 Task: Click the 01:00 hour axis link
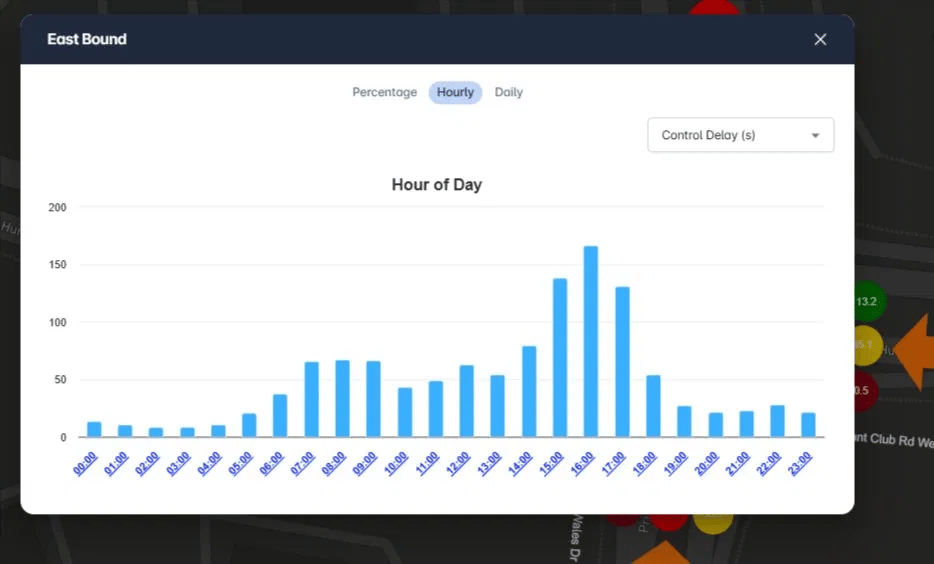point(116,463)
